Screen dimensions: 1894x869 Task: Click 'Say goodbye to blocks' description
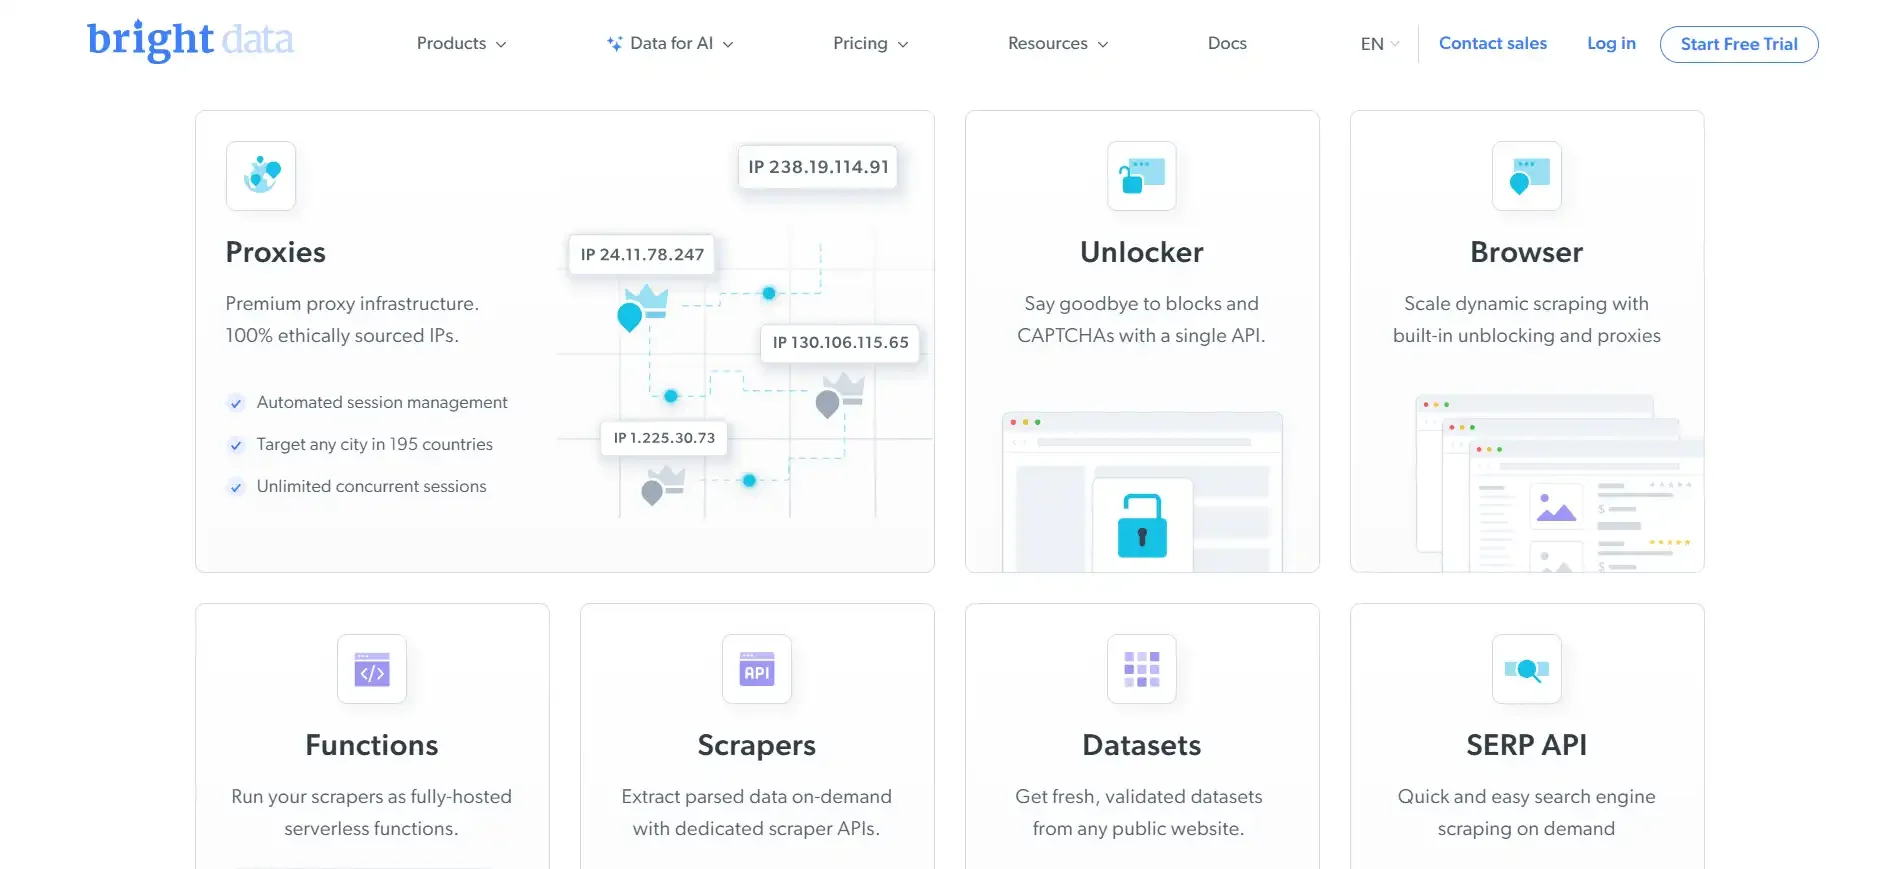click(x=1142, y=303)
